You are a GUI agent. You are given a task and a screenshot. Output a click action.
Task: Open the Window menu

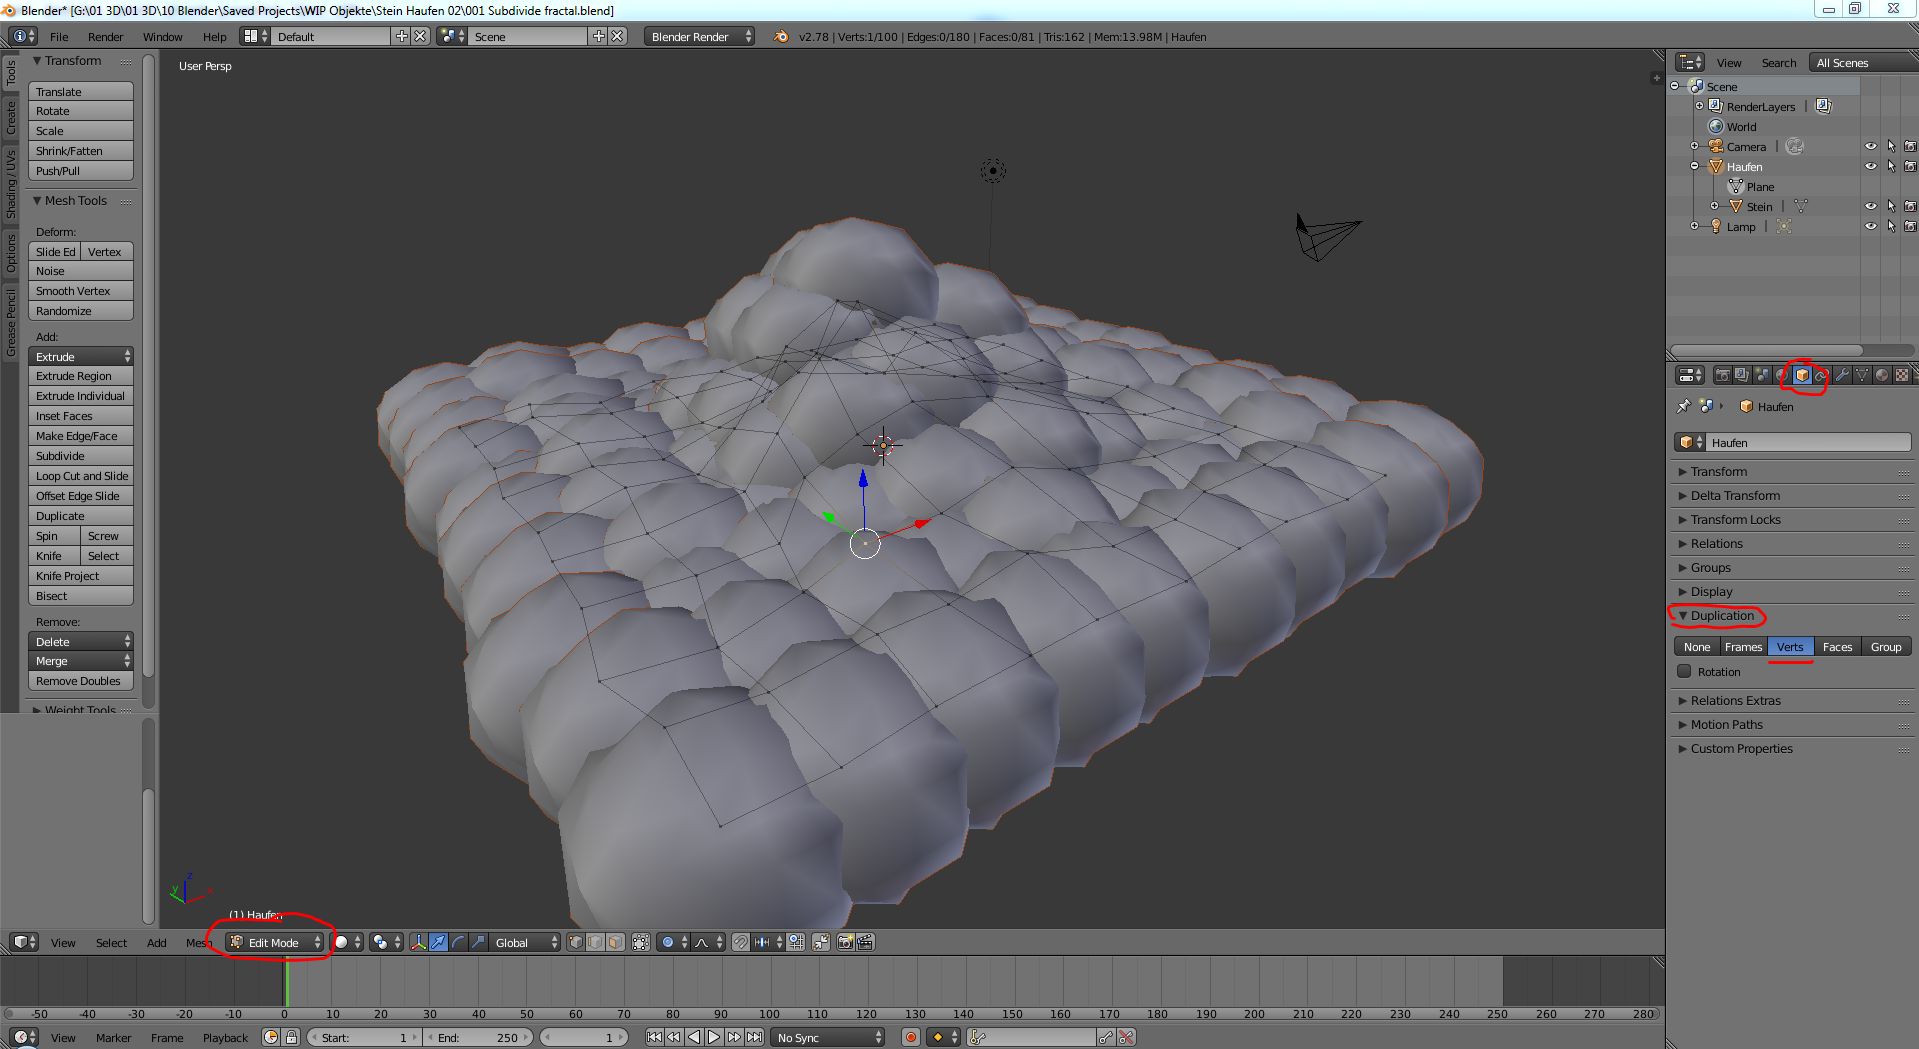click(162, 36)
